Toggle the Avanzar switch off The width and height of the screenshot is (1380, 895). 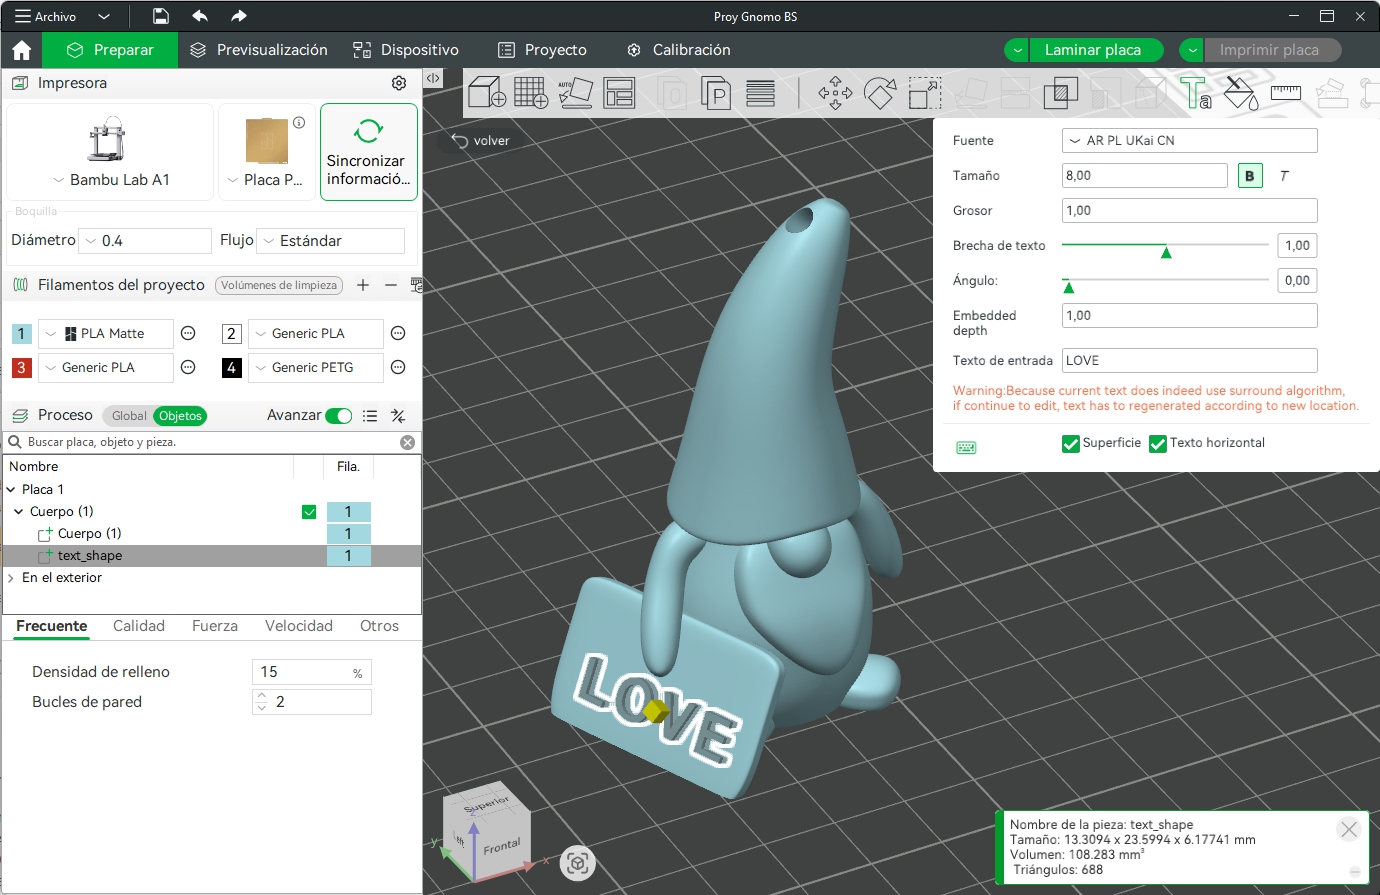coord(339,416)
